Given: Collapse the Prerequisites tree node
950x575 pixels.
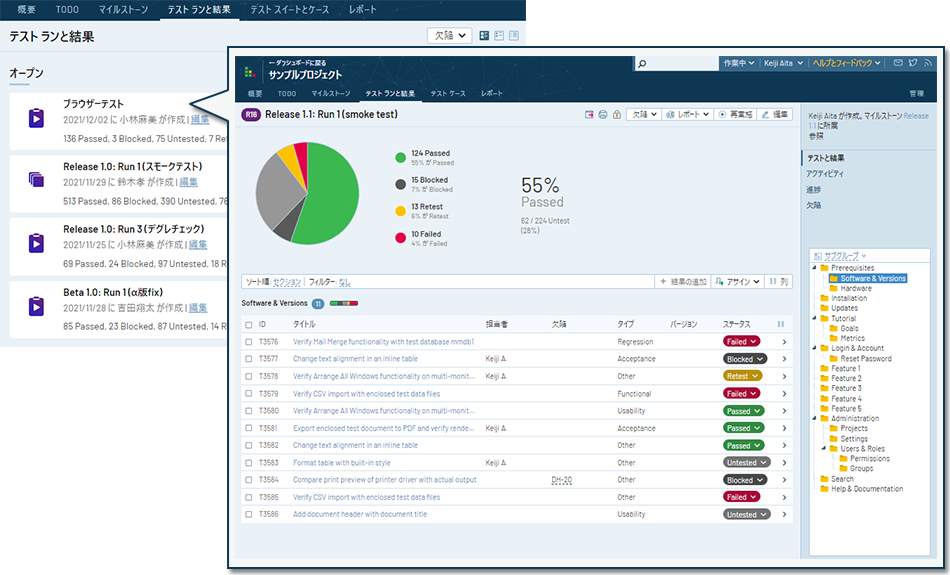Looking at the screenshot, I should 814,268.
